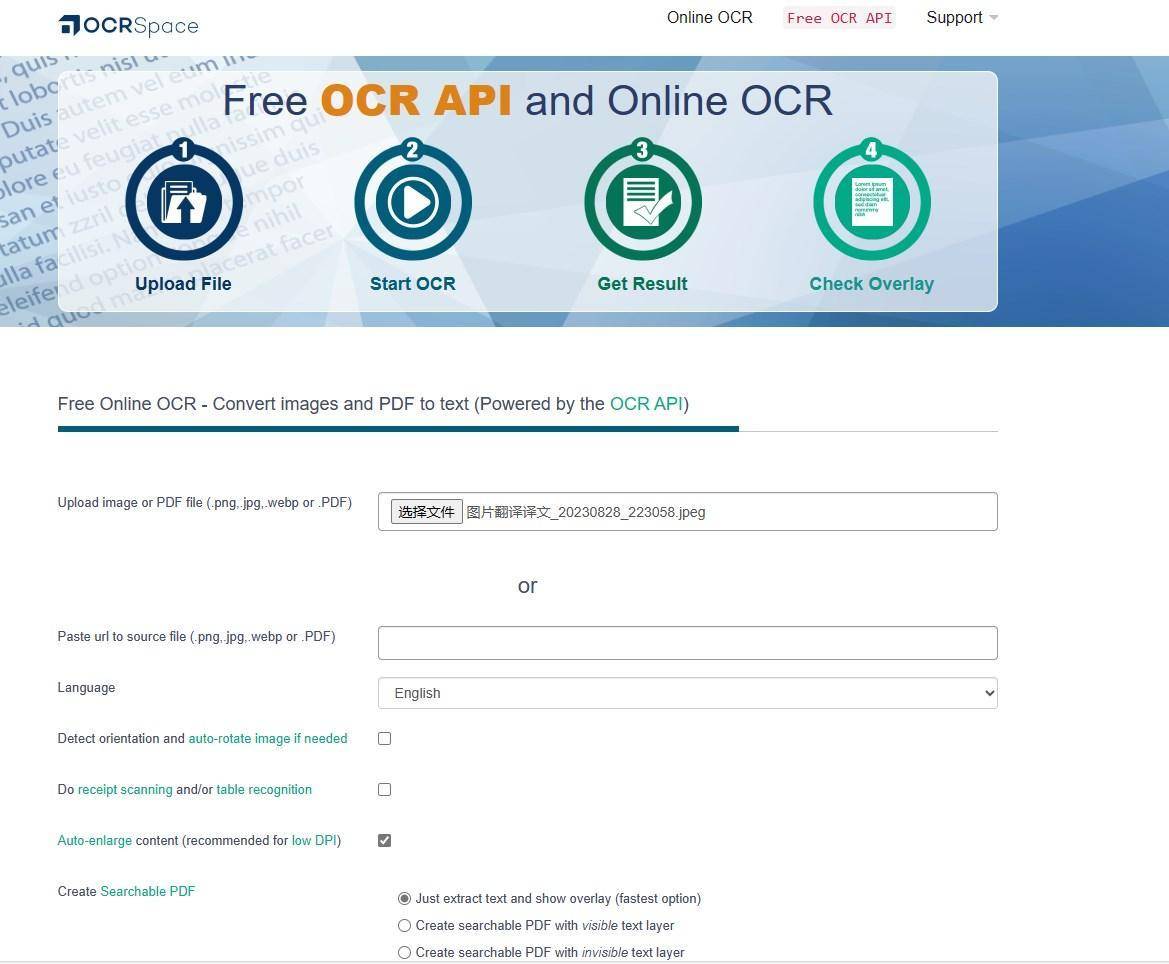1169x964 pixels.
Task: Open the receipt scanning link
Action: point(125,789)
